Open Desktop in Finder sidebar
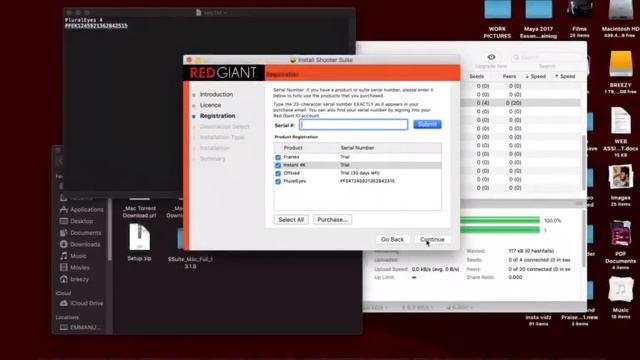The image size is (640, 360). (77, 221)
